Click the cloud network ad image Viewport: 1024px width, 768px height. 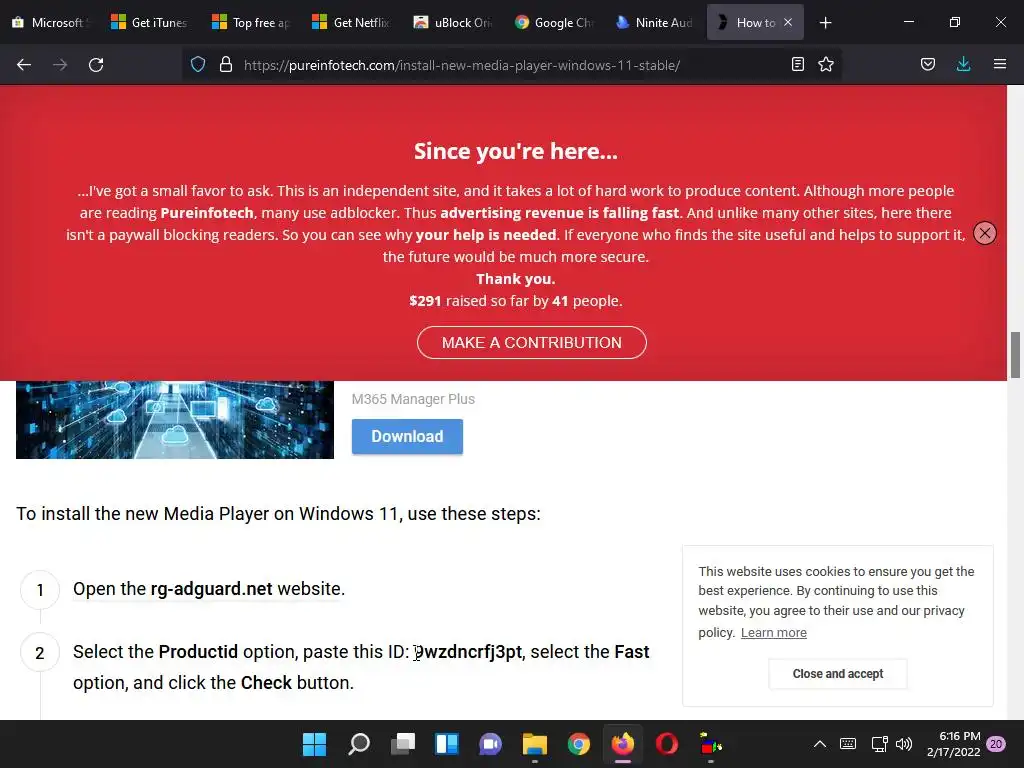pos(174,419)
